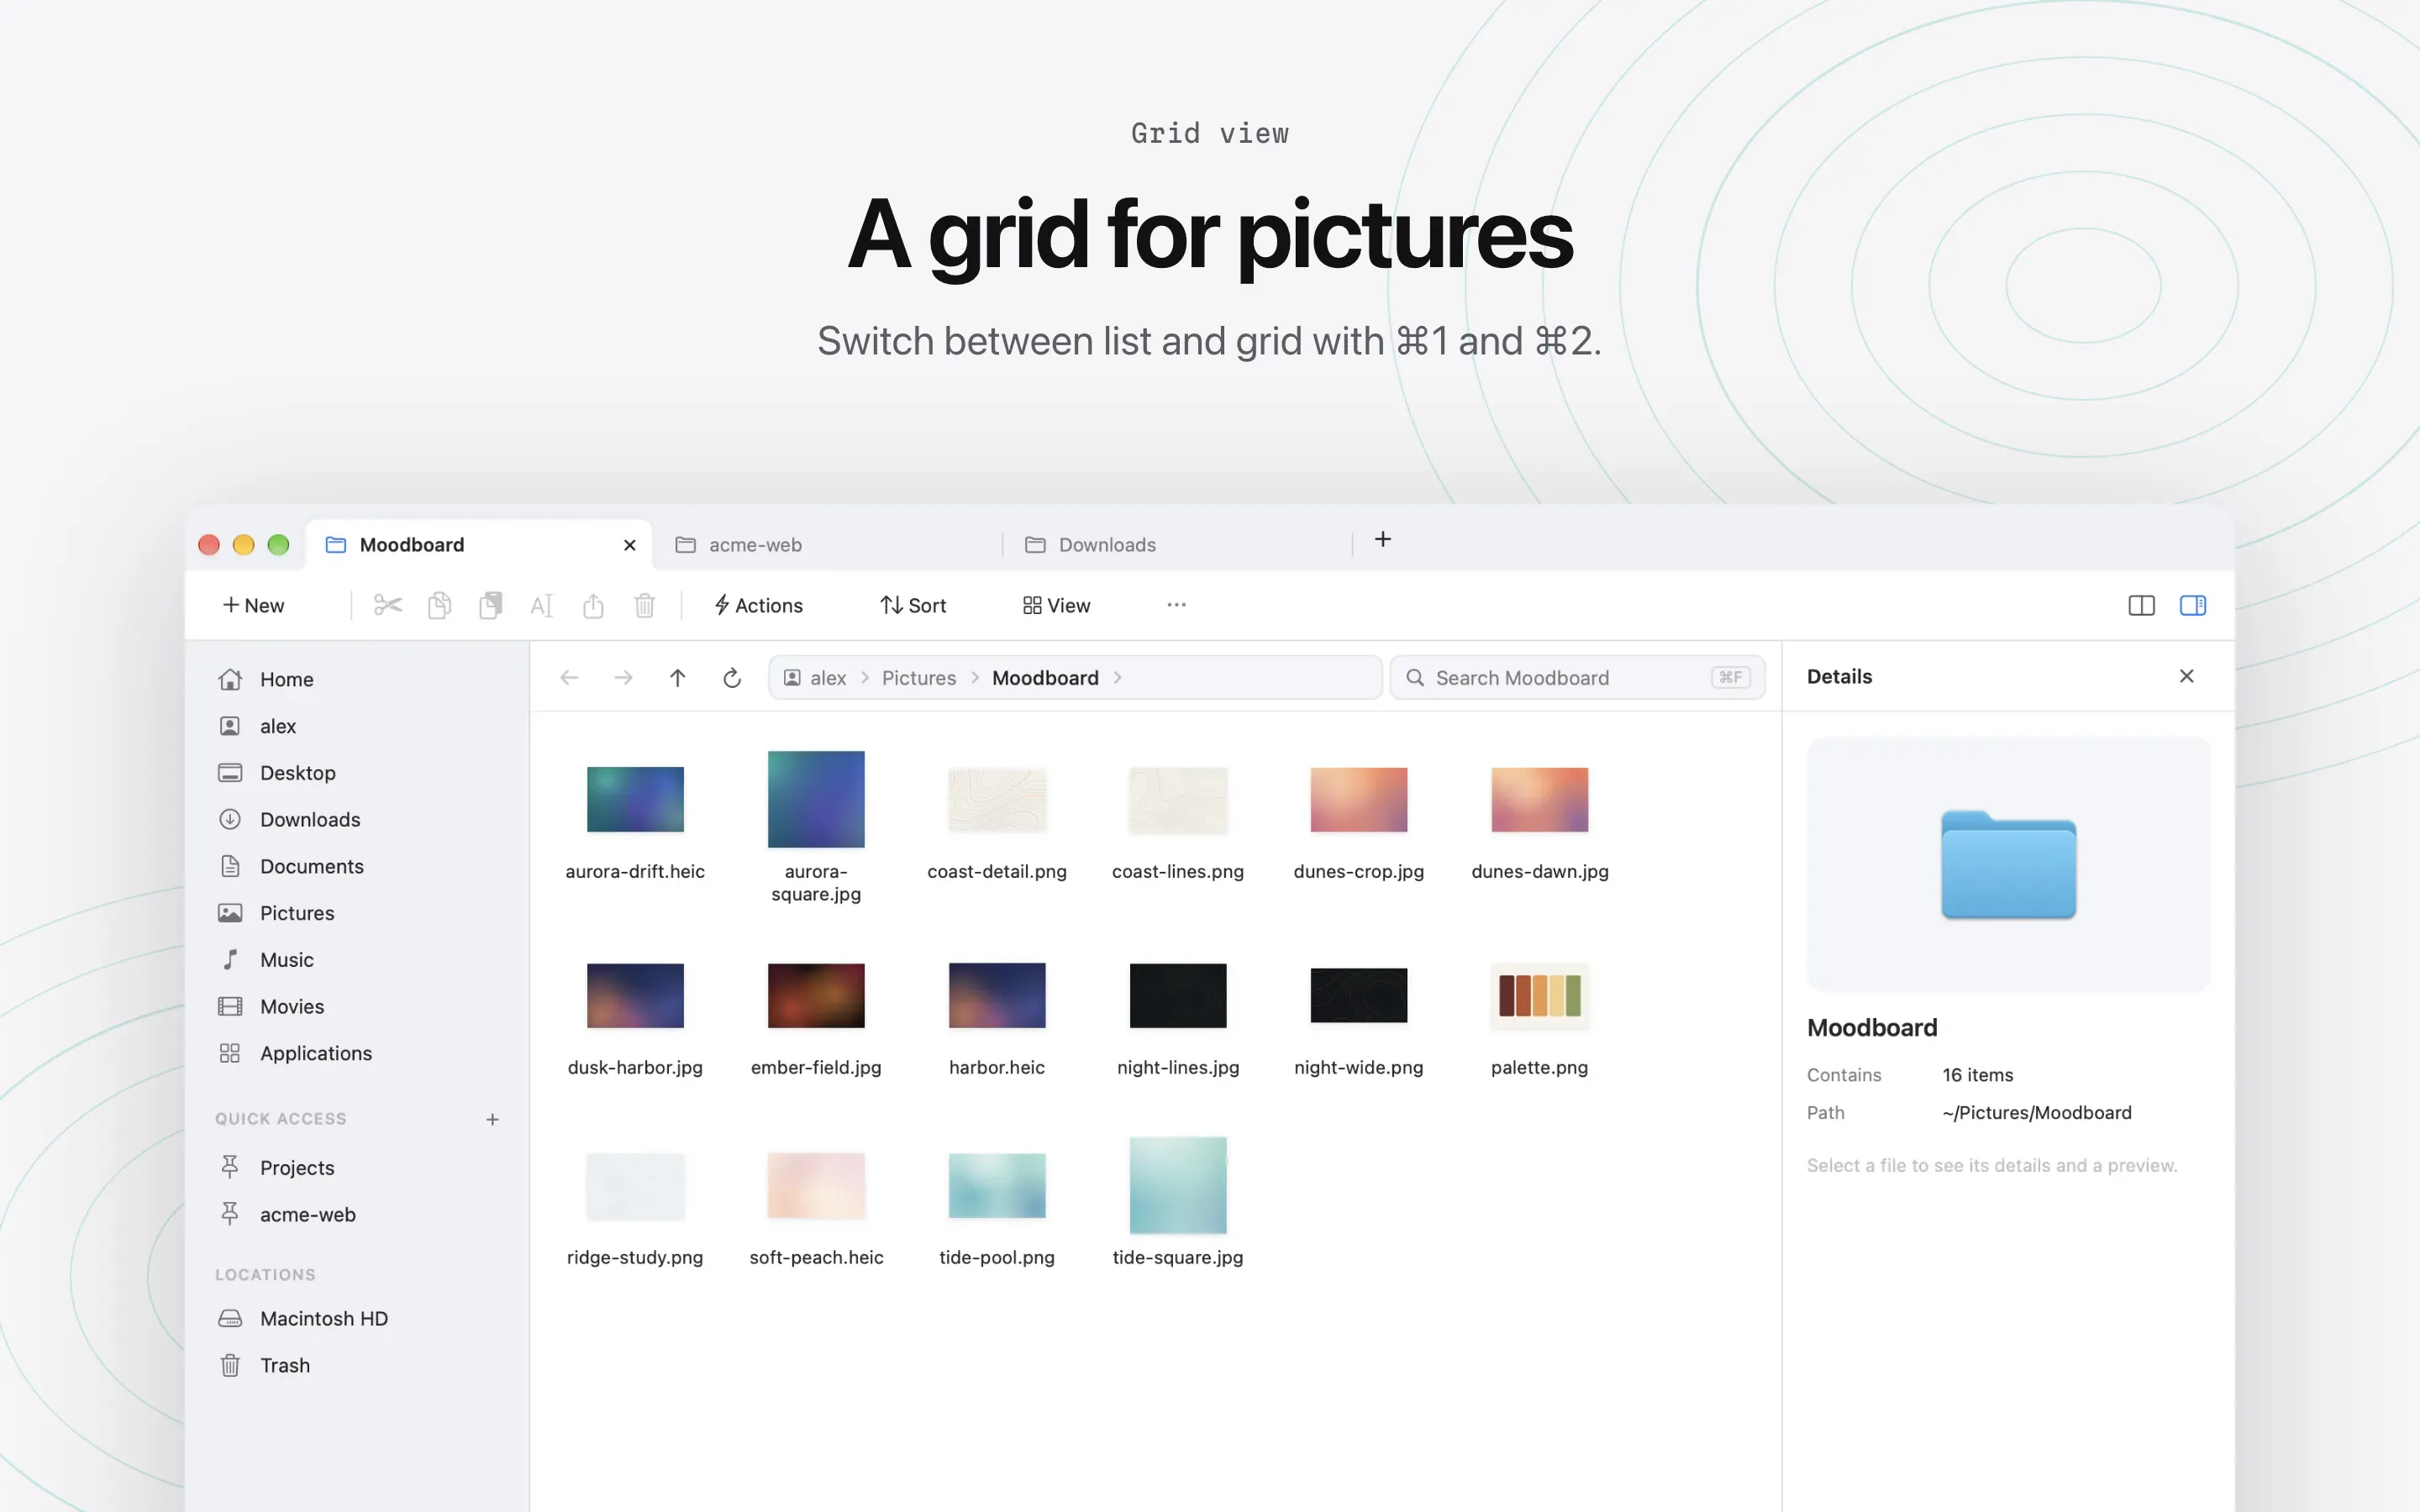This screenshot has height=1512, width=2420.
Task: Click the Copy icon in toolbar
Action: (x=439, y=605)
